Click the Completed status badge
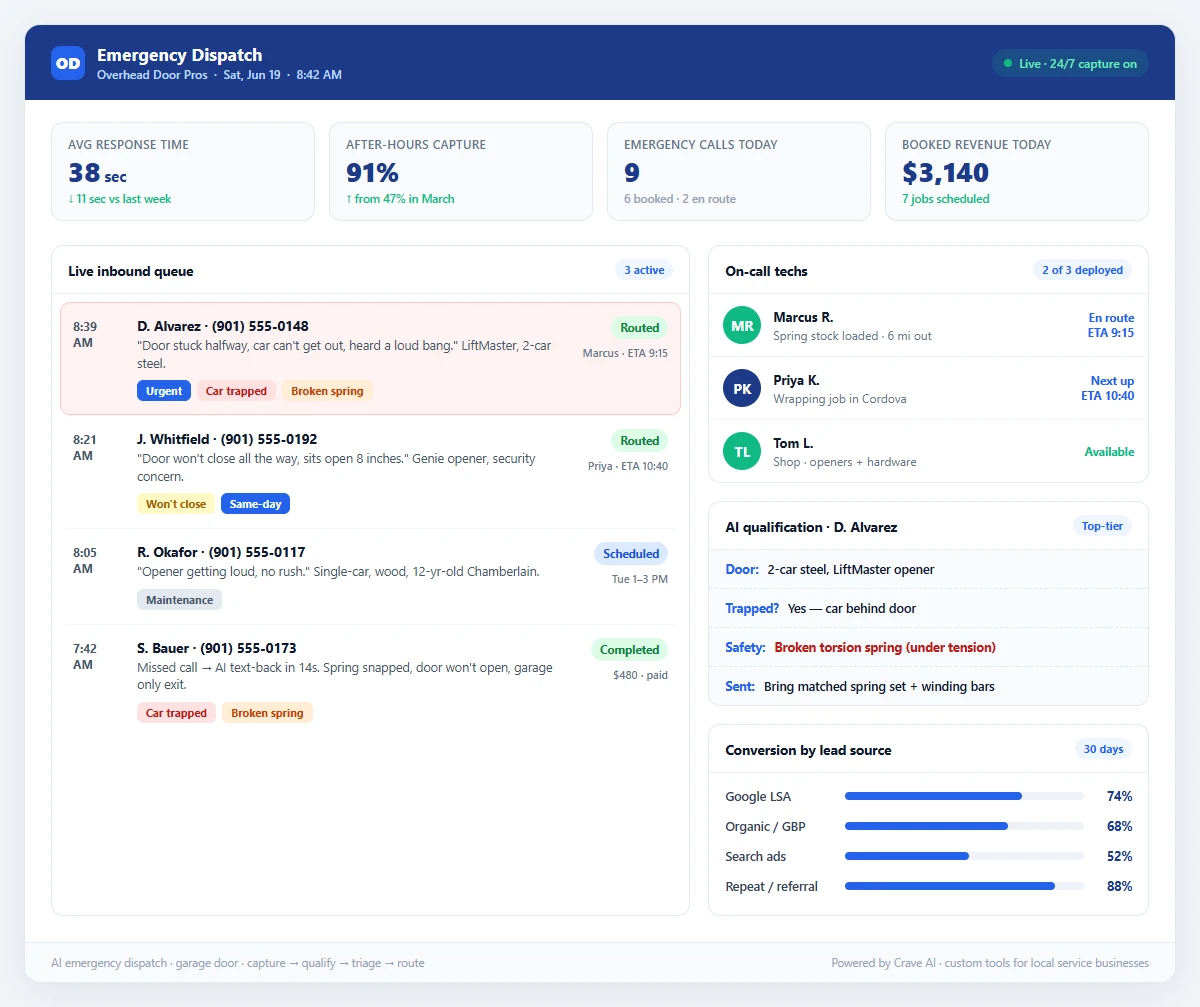 point(629,650)
